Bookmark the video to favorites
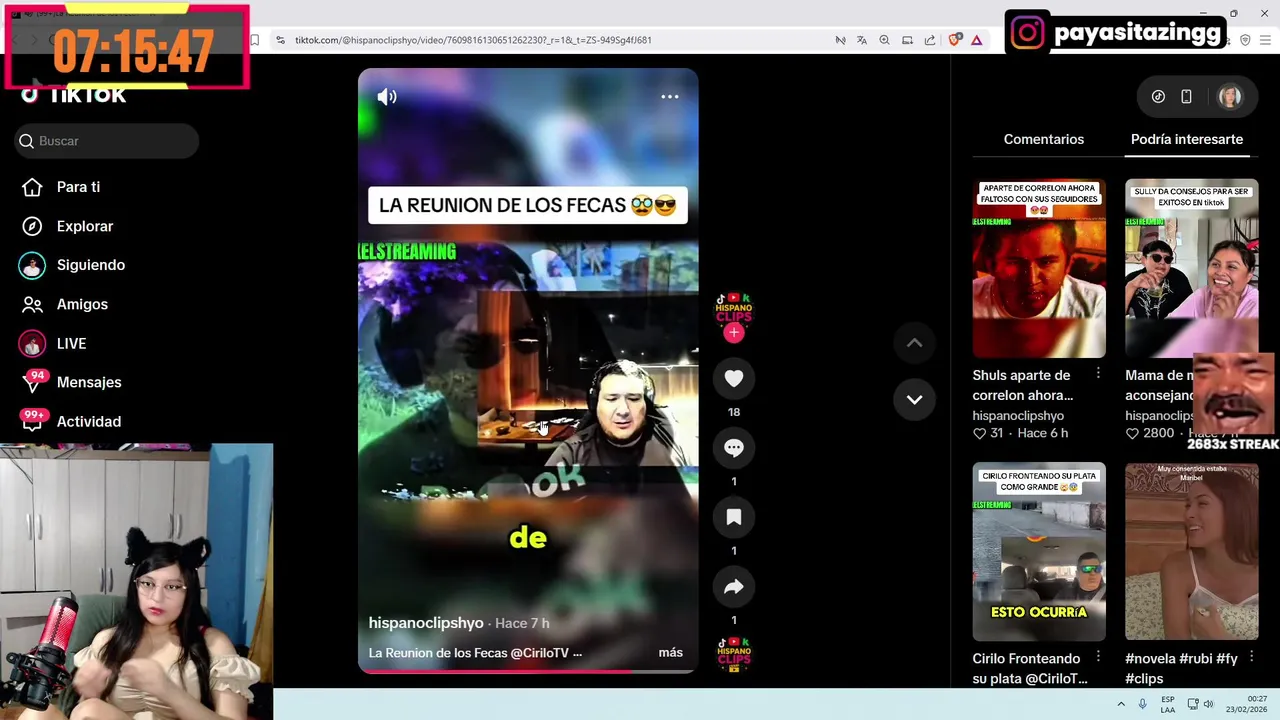Screen dimensions: 1280x720 734,517
